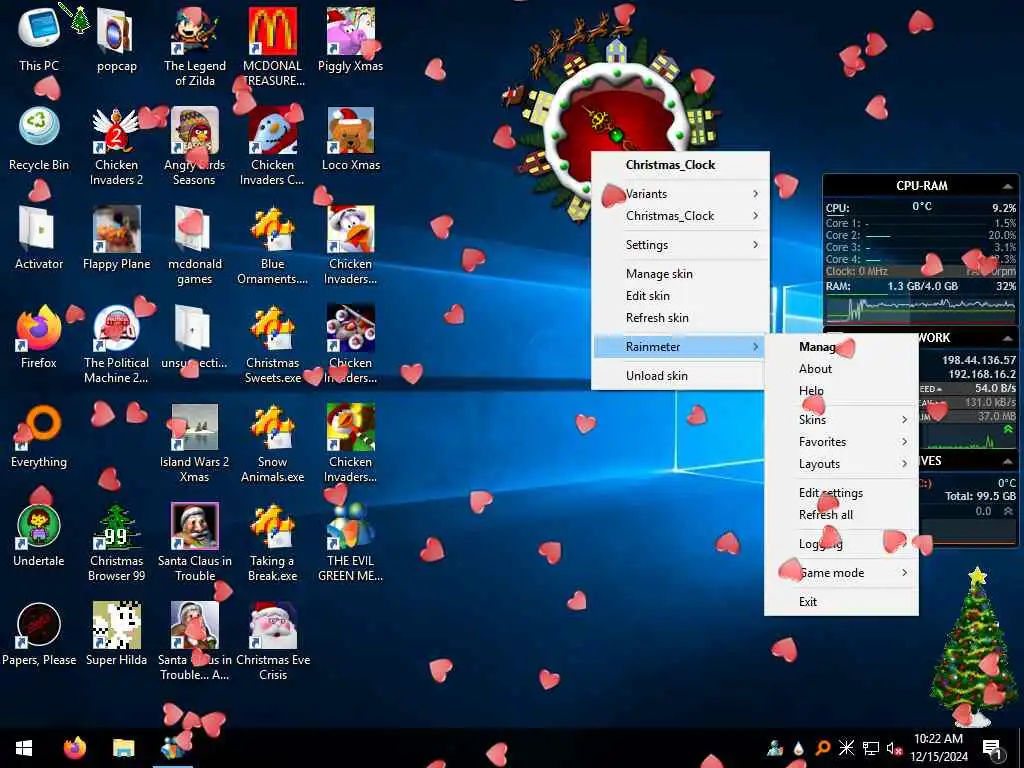Choose Edit skin menu entry
Image resolution: width=1024 pixels, height=768 pixels.
coord(680,296)
